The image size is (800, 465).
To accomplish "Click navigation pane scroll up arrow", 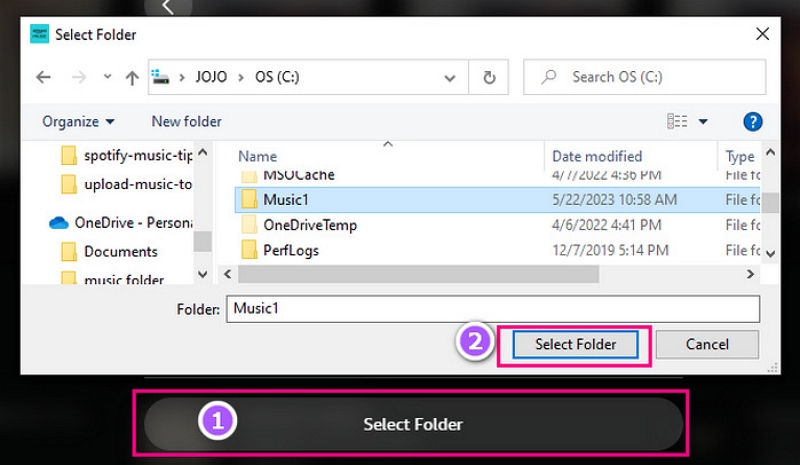I will tap(203, 152).
